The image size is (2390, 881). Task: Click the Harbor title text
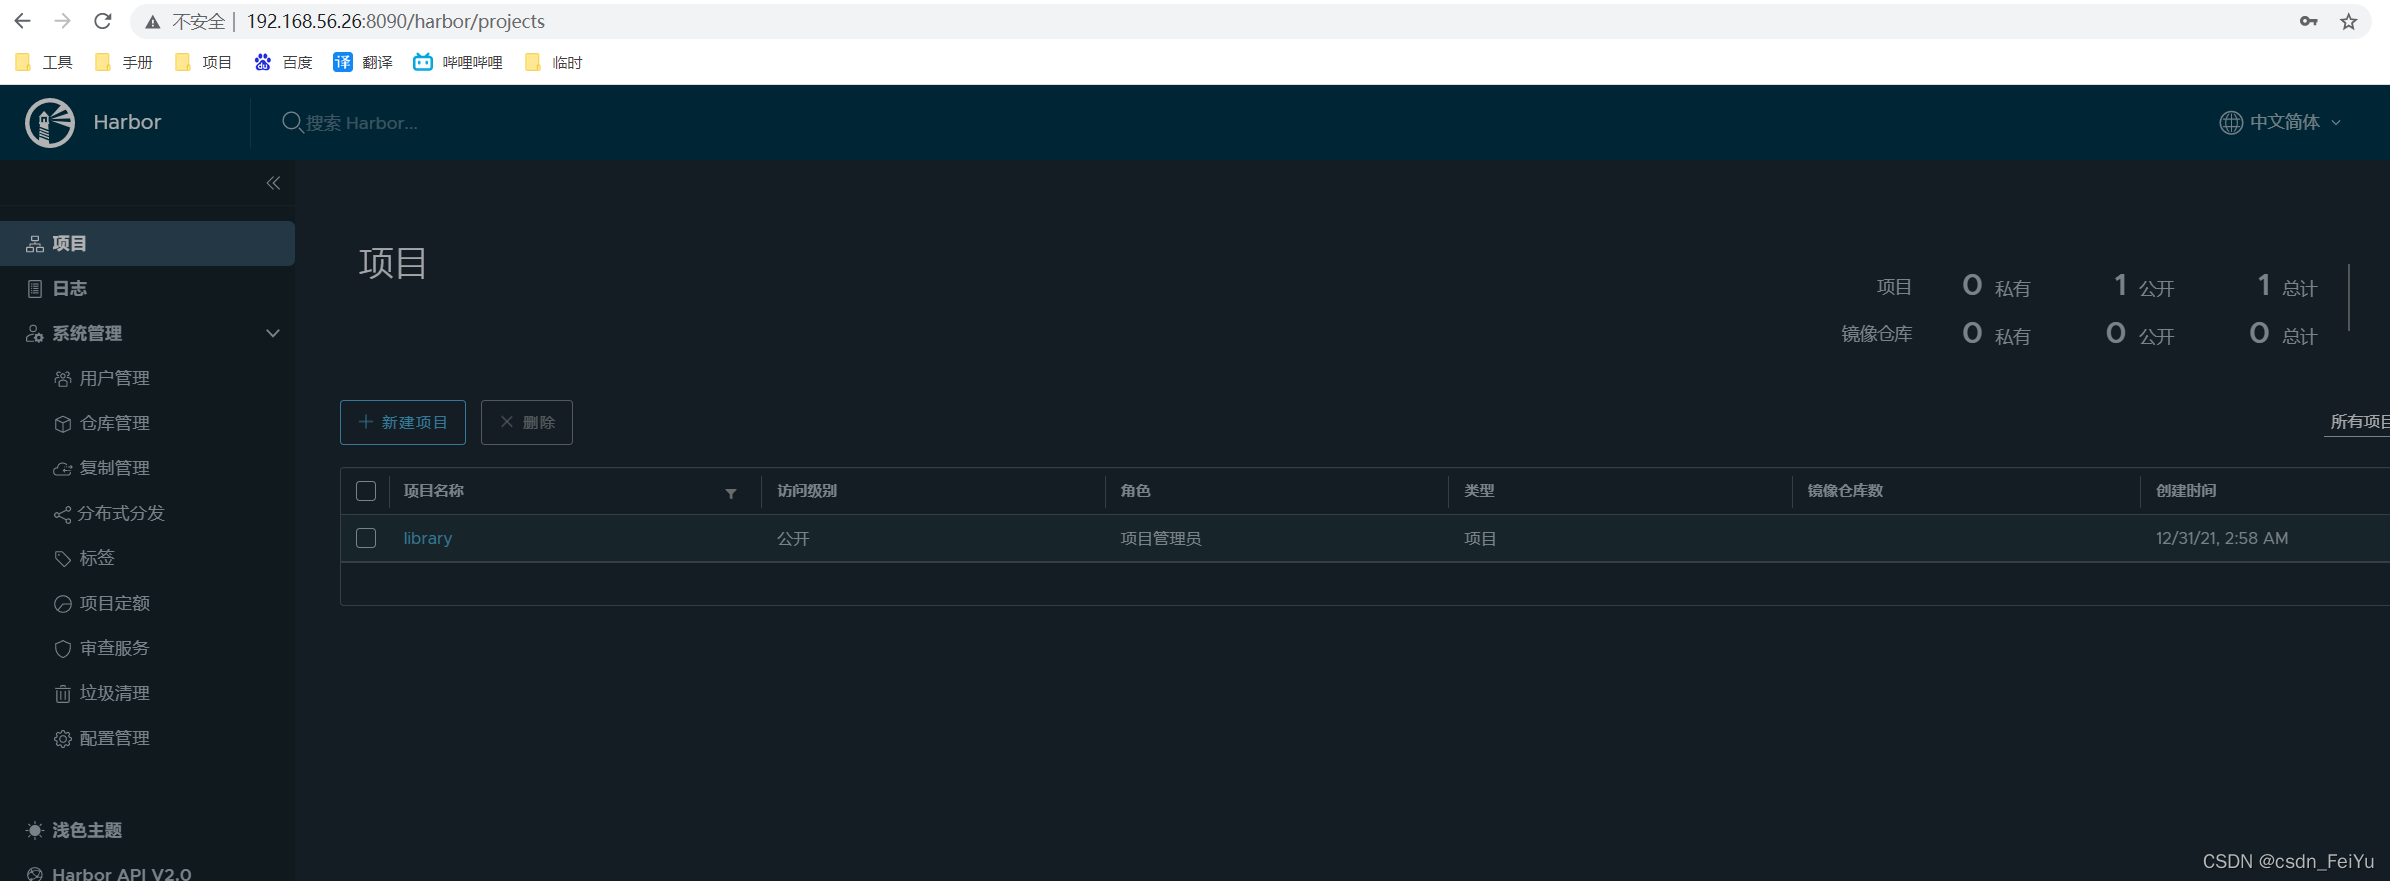127,122
